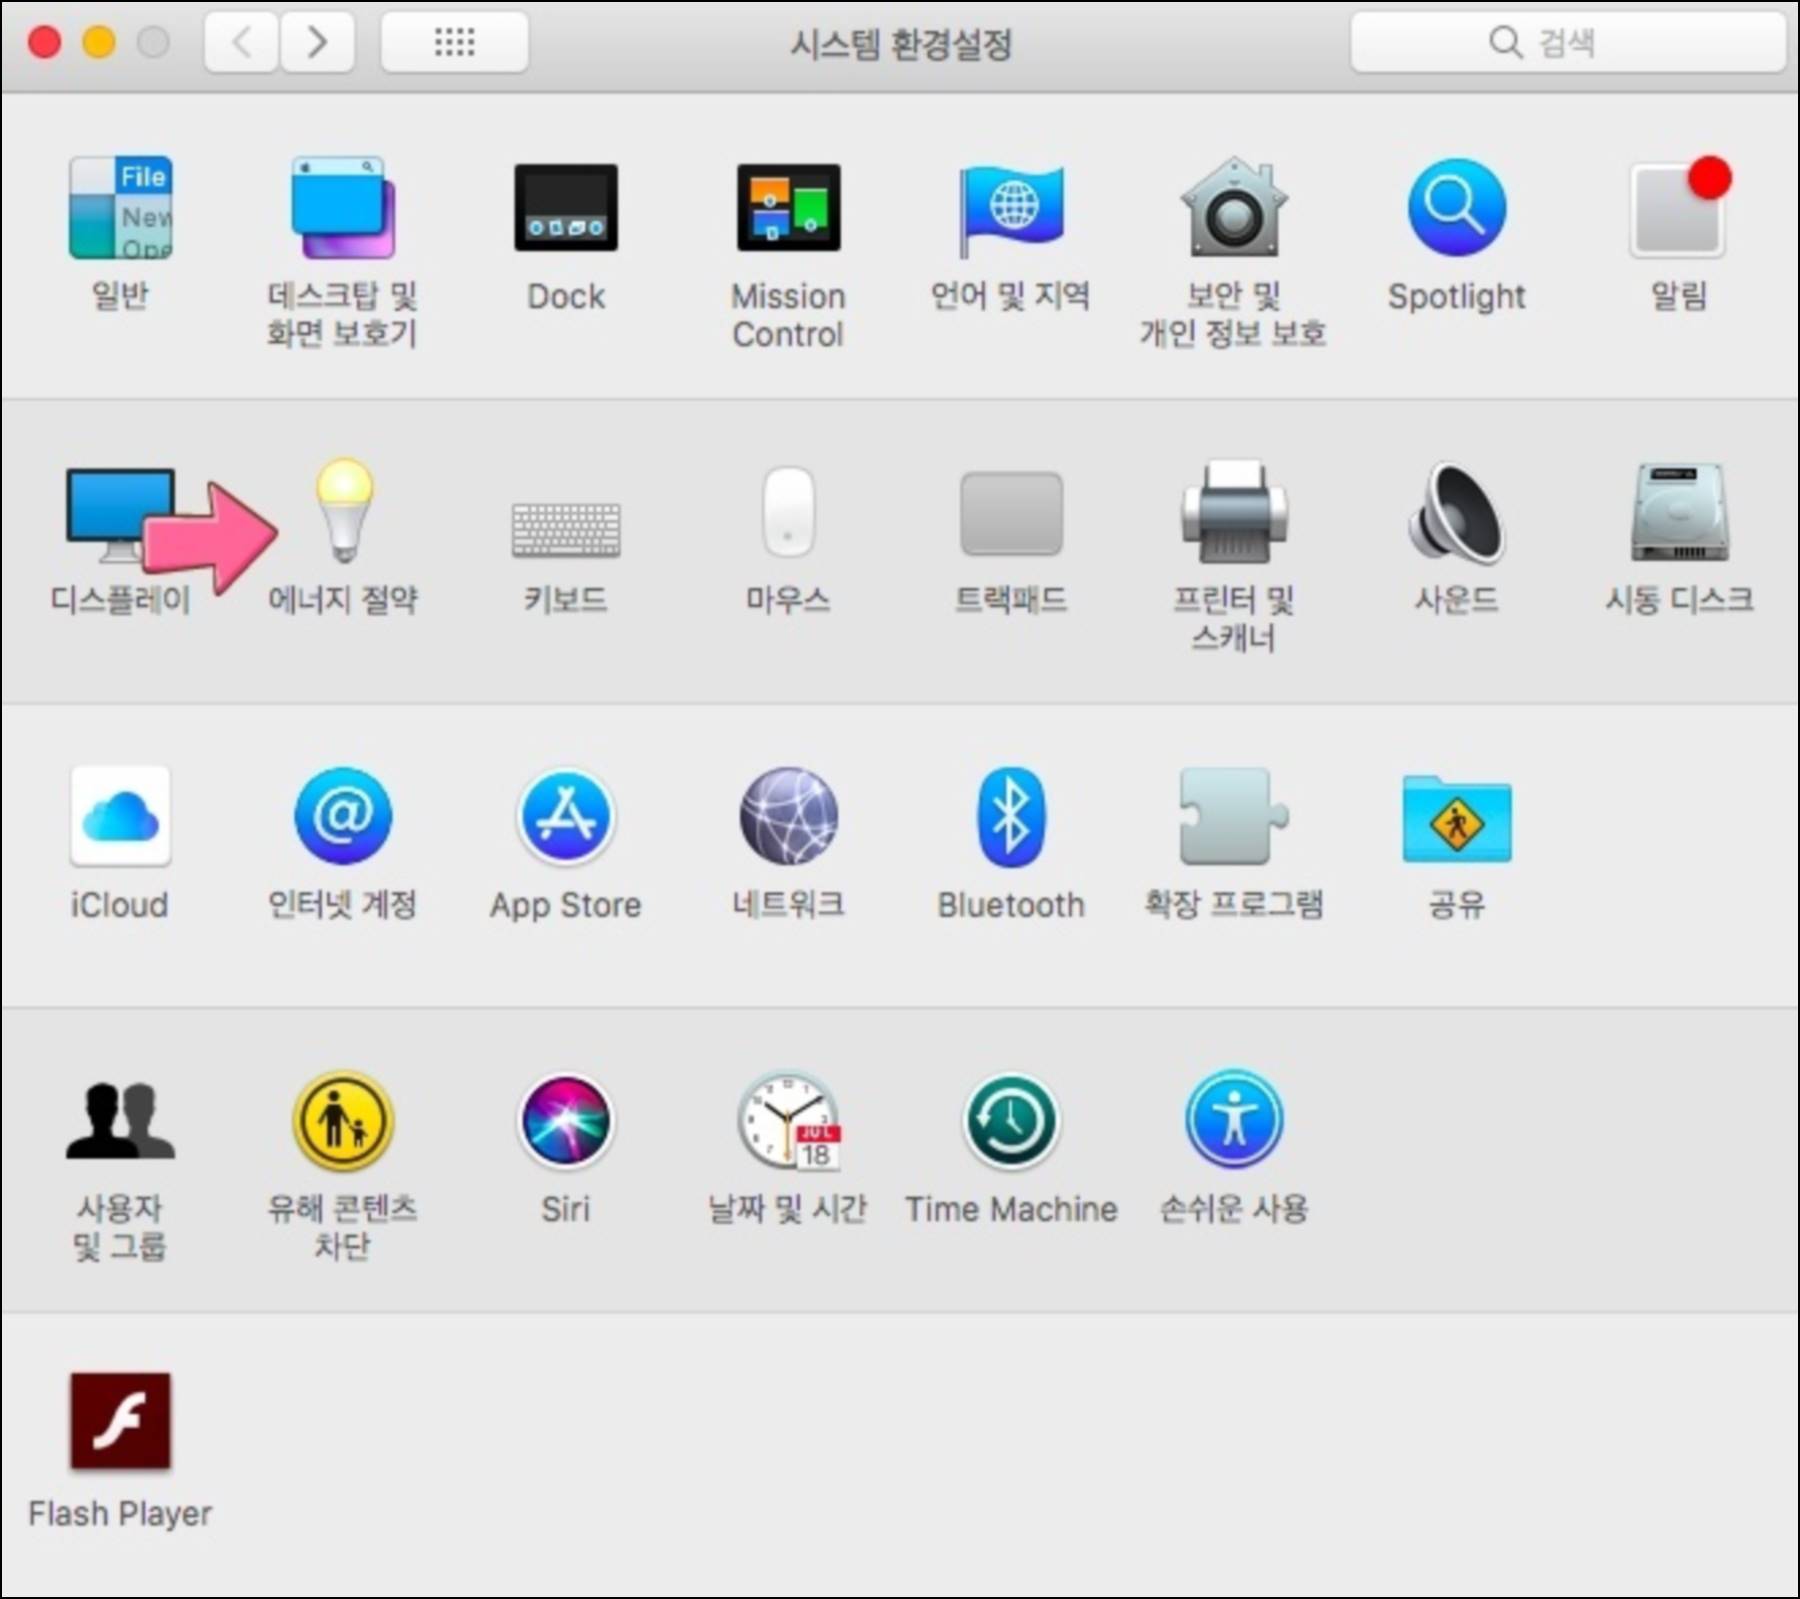Image resolution: width=1800 pixels, height=1599 pixels.
Task: Go back with the left arrow button
Action: pos(241,42)
